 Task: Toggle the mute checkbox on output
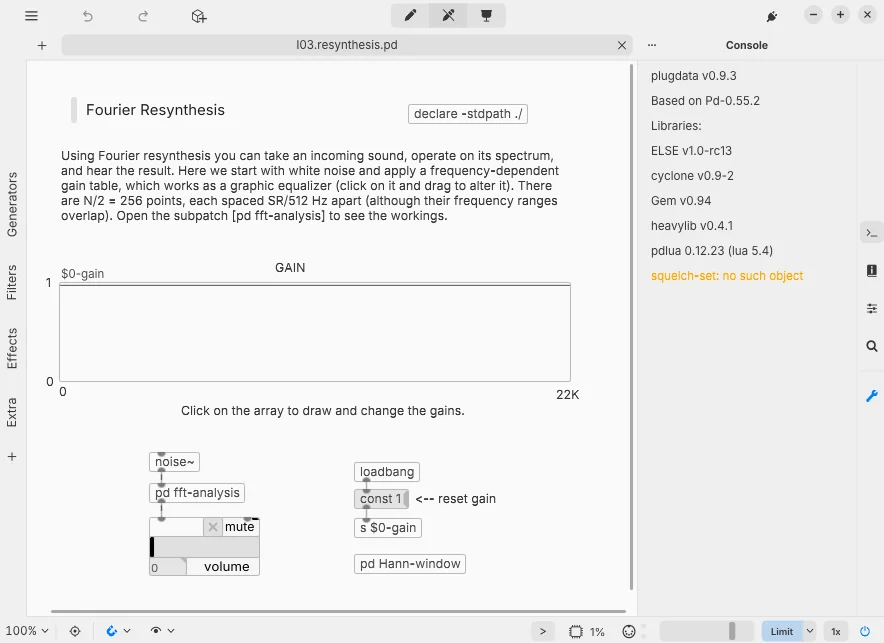click(213, 527)
